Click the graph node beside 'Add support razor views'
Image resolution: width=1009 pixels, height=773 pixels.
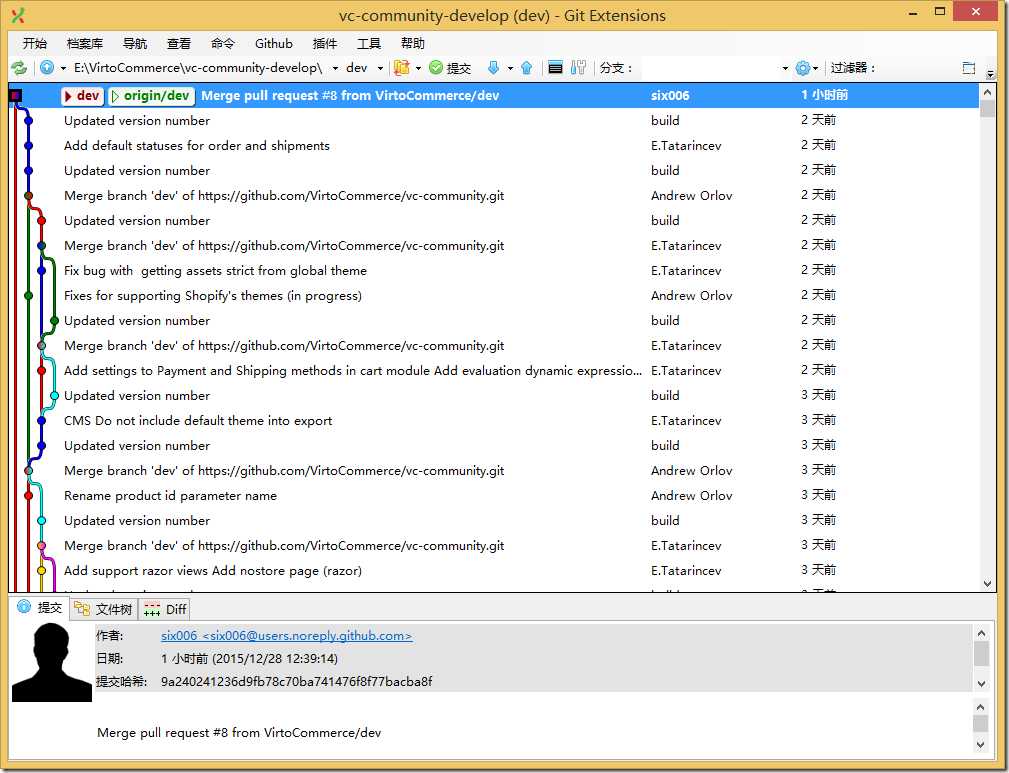(x=41, y=570)
